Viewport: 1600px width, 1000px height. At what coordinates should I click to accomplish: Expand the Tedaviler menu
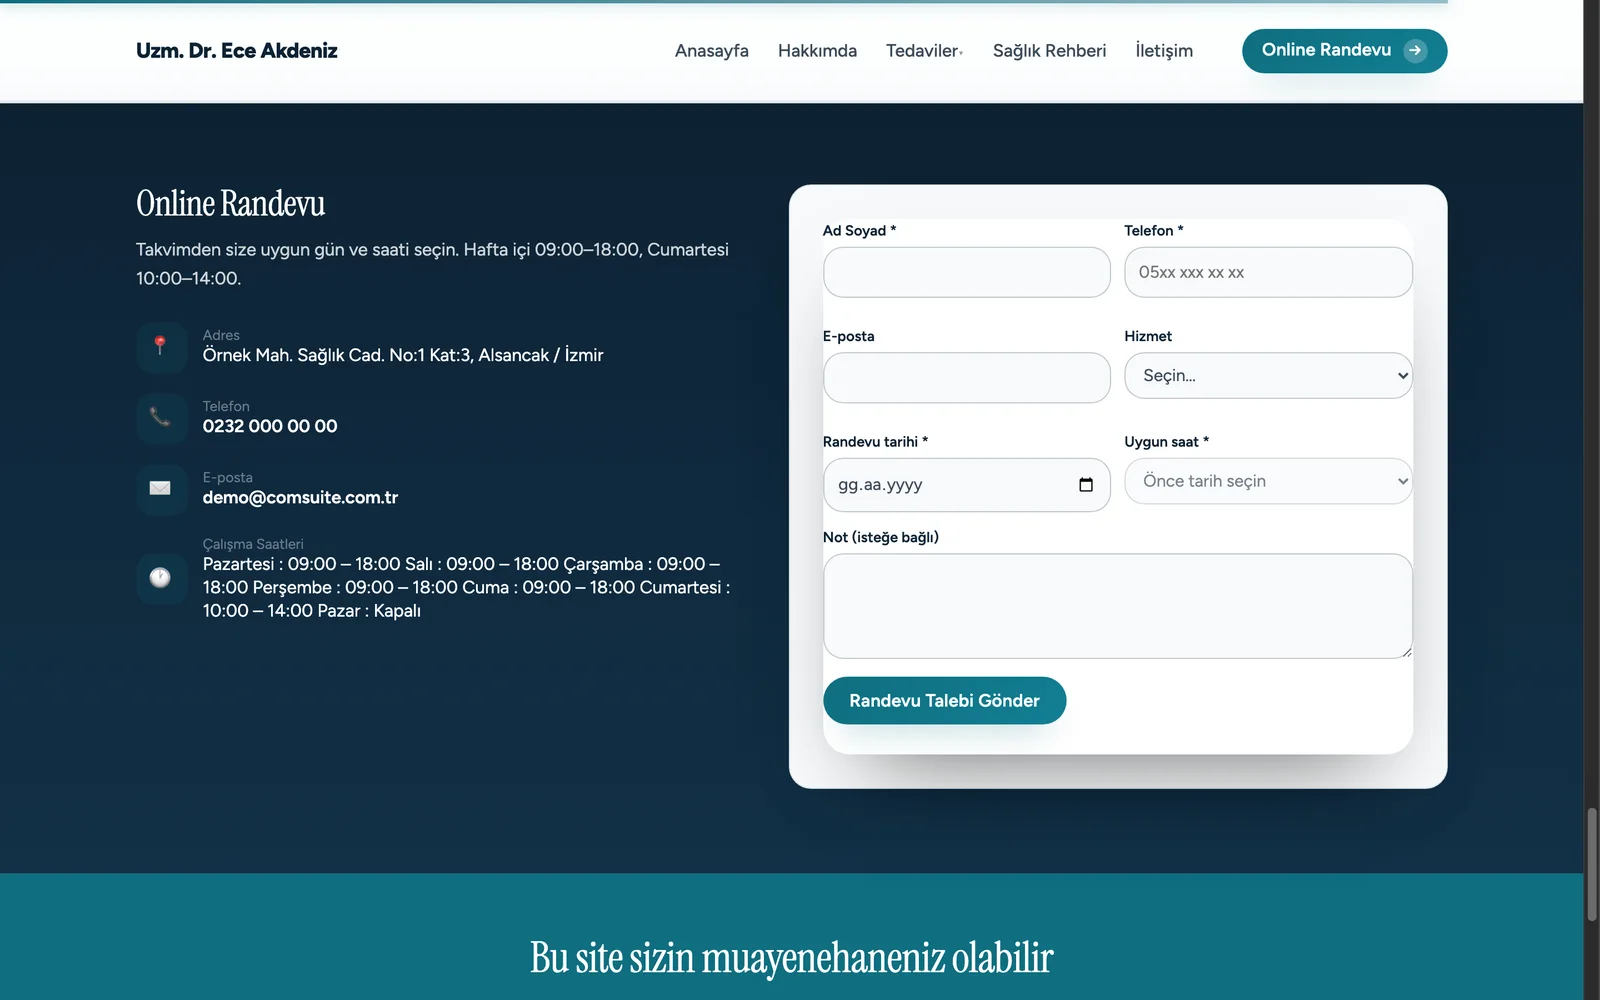tap(924, 51)
